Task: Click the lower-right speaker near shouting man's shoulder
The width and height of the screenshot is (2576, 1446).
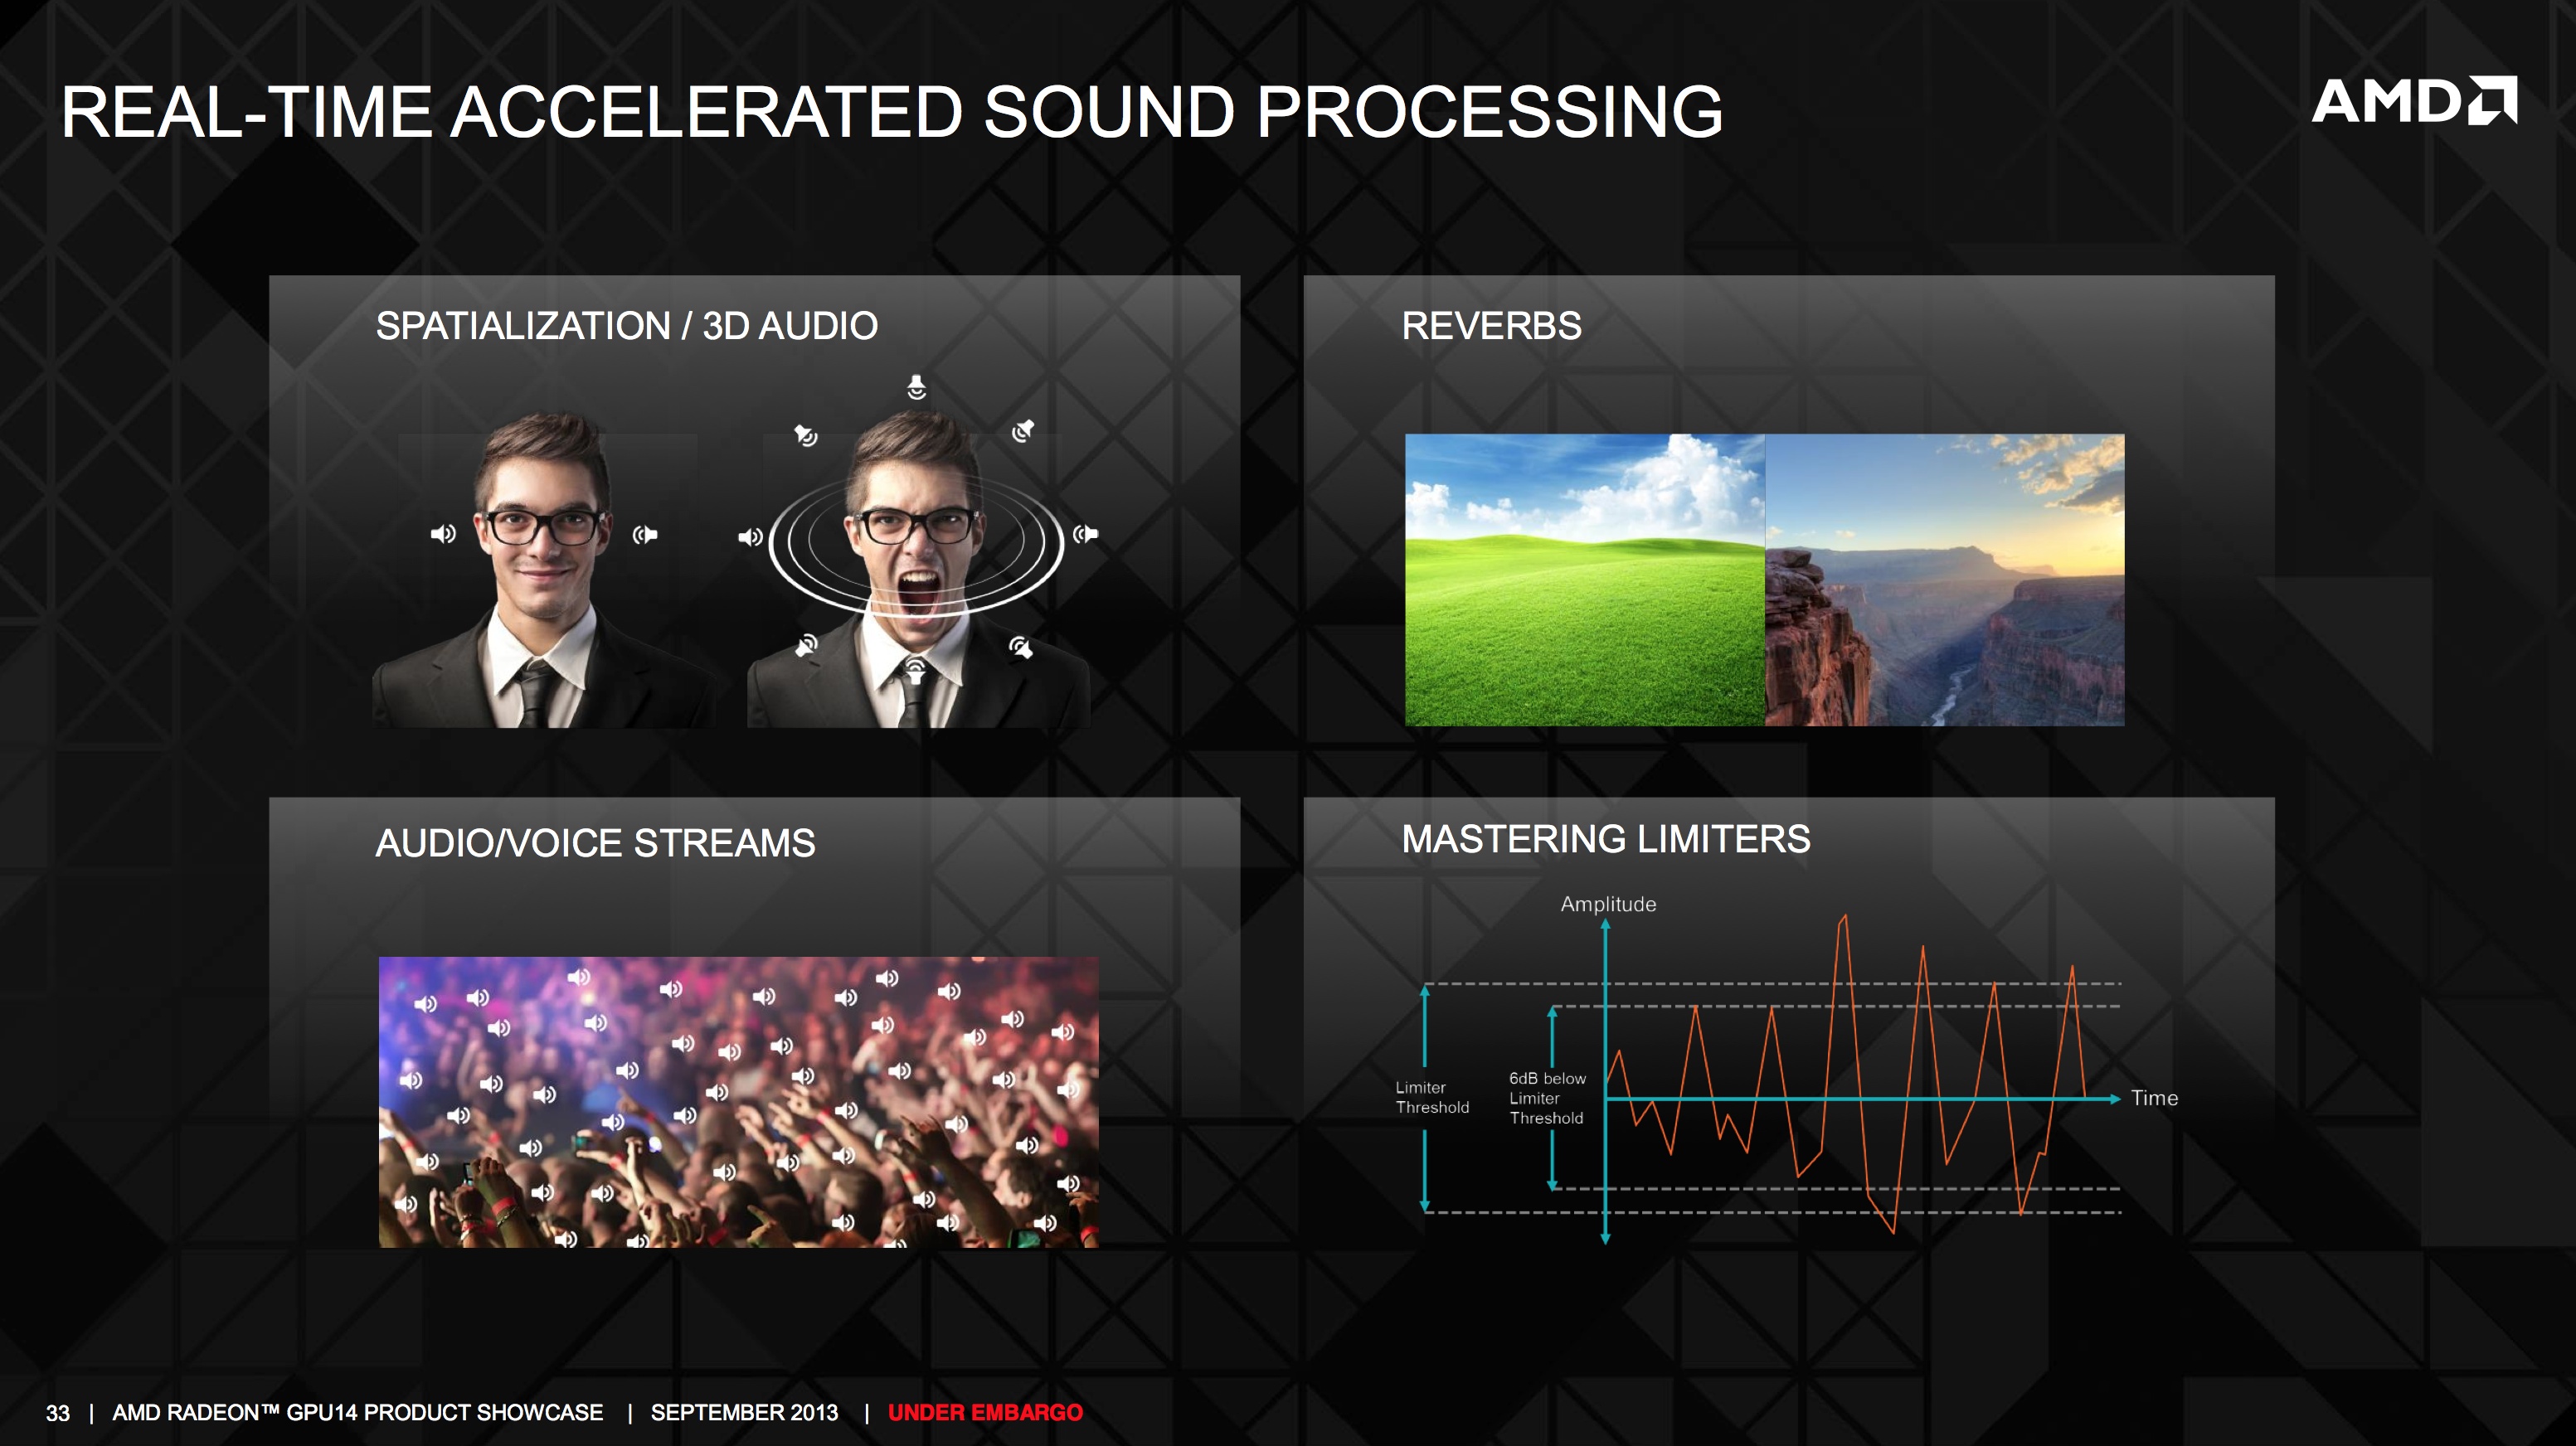Action: (1020, 647)
